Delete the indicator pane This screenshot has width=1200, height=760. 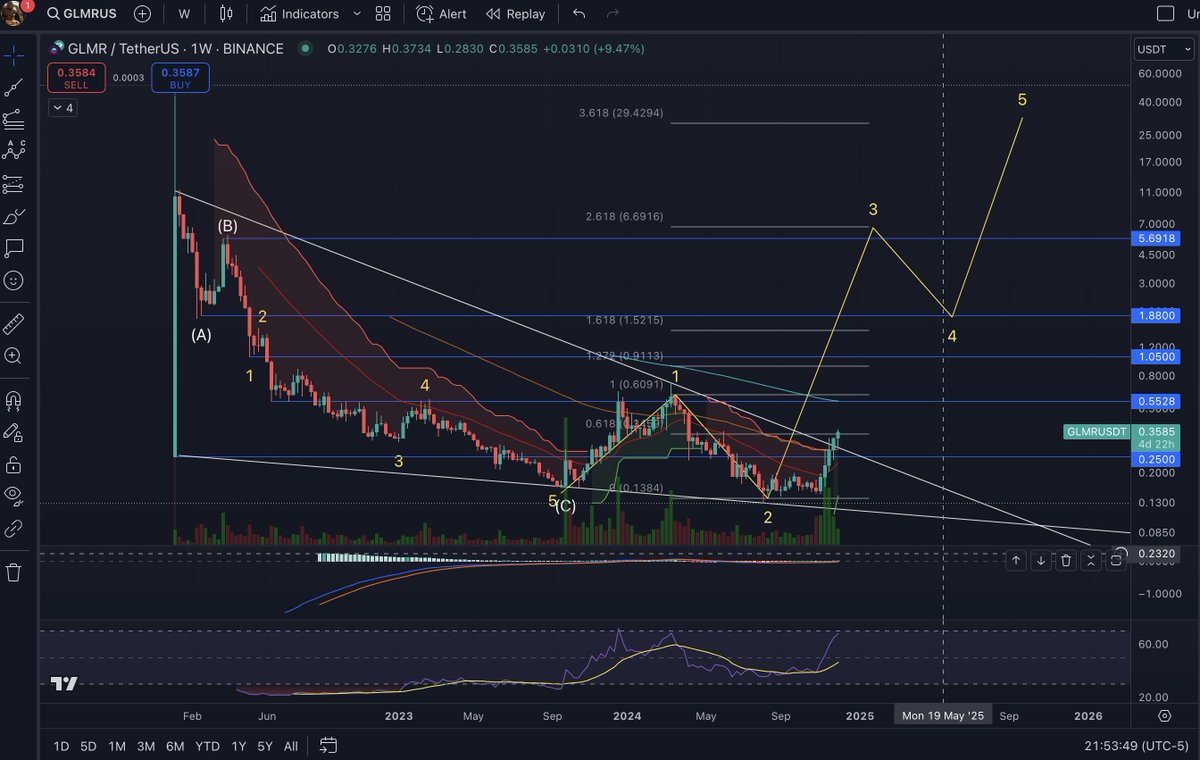1066,560
